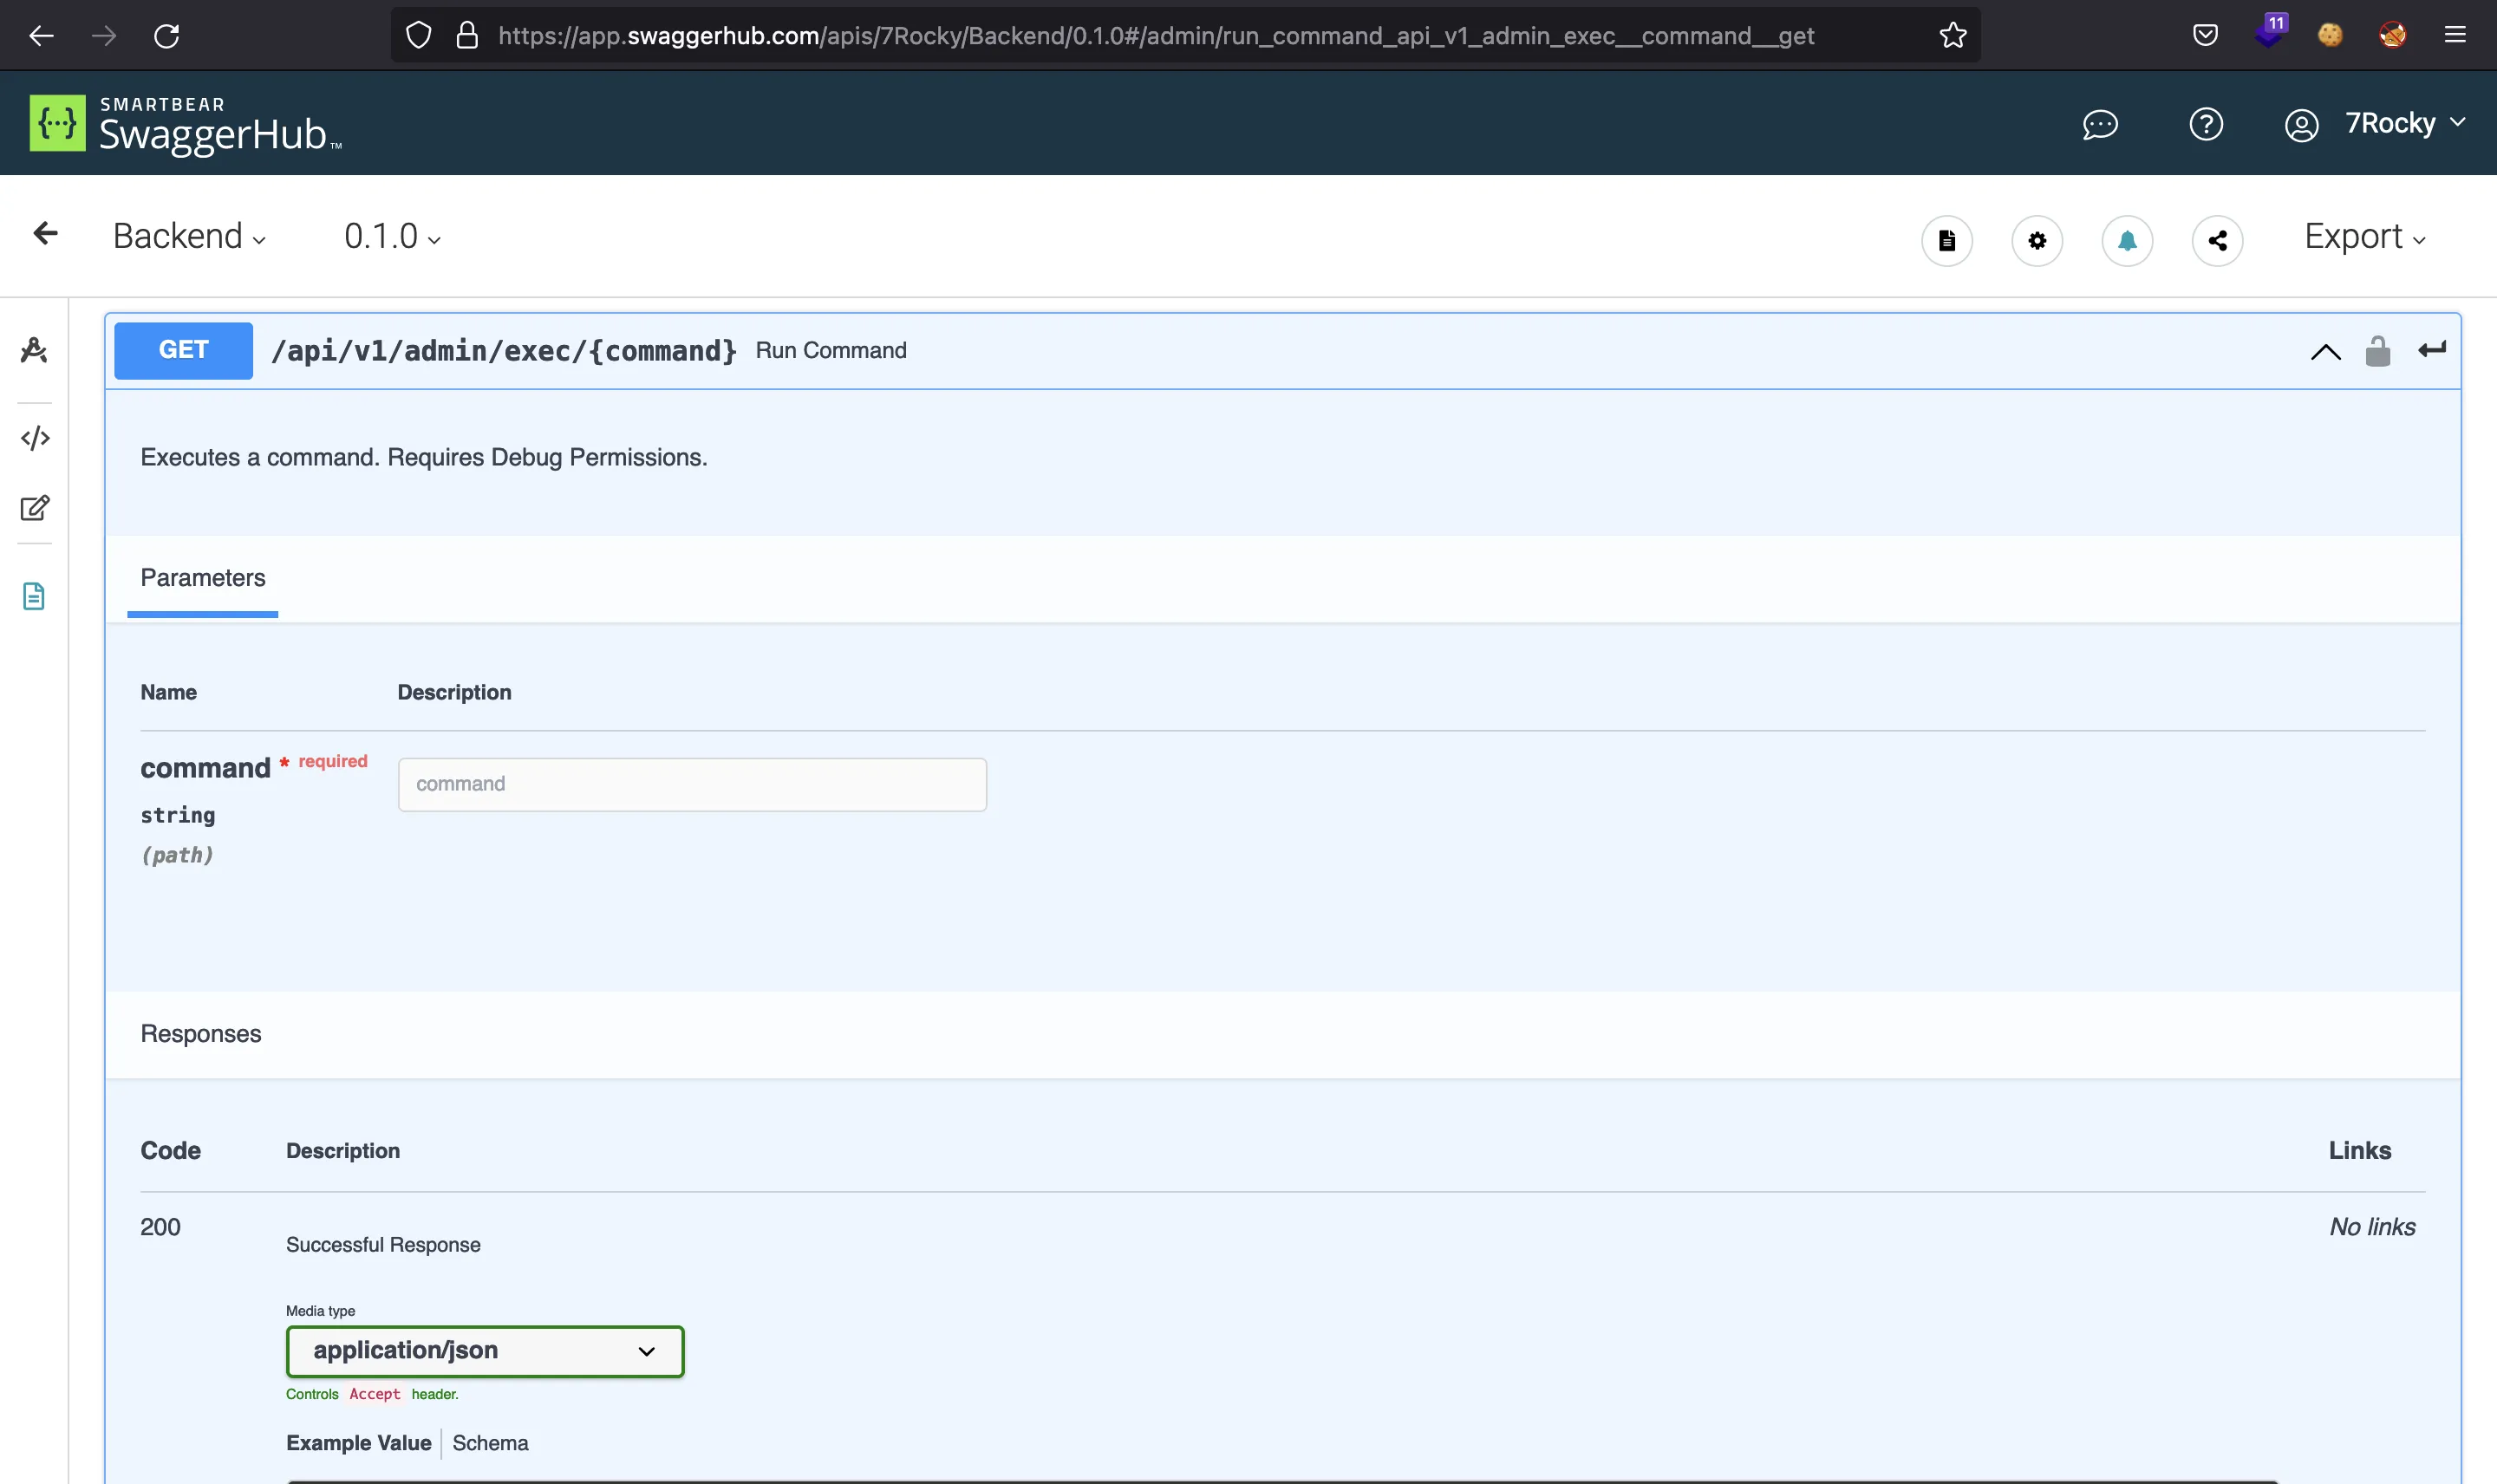This screenshot has width=2497, height=1484.
Task: Open the authorization lock on Run Command
Action: point(2377,351)
